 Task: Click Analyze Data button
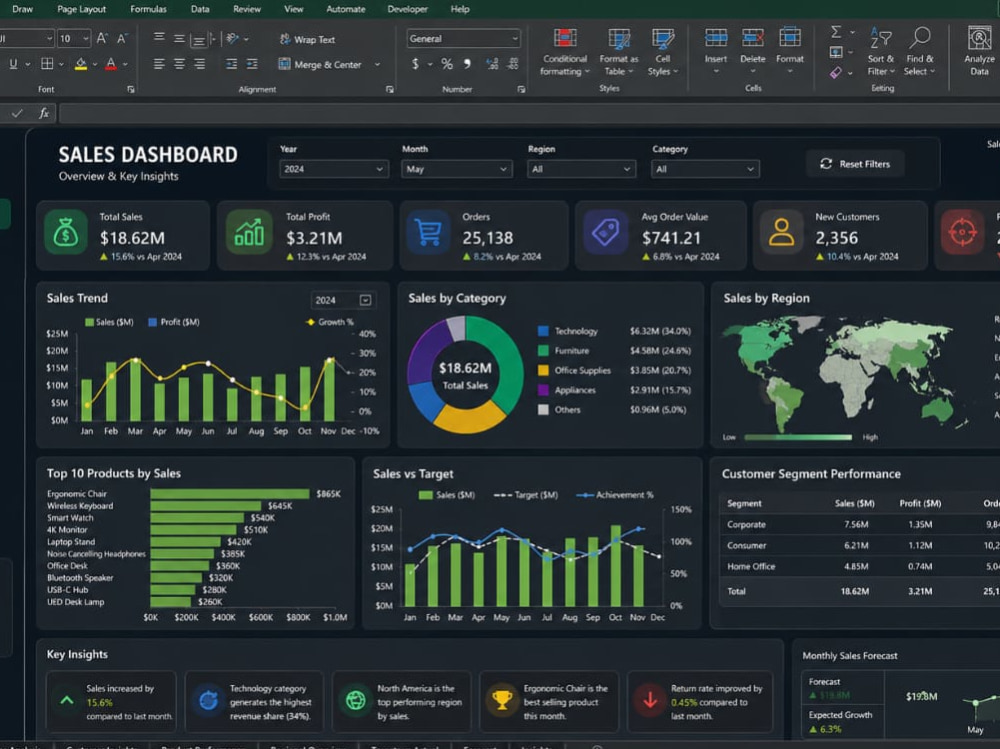click(x=980, y=52)
